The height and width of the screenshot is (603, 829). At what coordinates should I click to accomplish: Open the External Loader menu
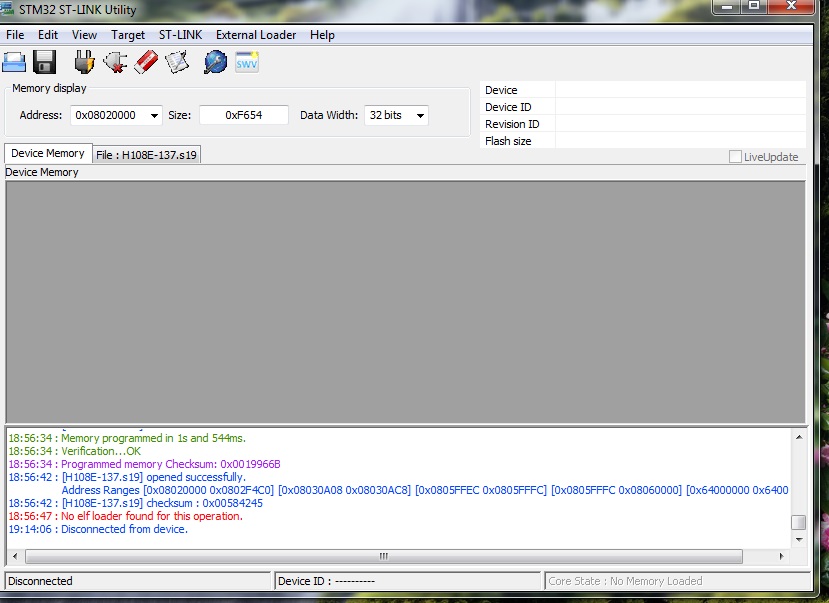(x=256, y=35)
